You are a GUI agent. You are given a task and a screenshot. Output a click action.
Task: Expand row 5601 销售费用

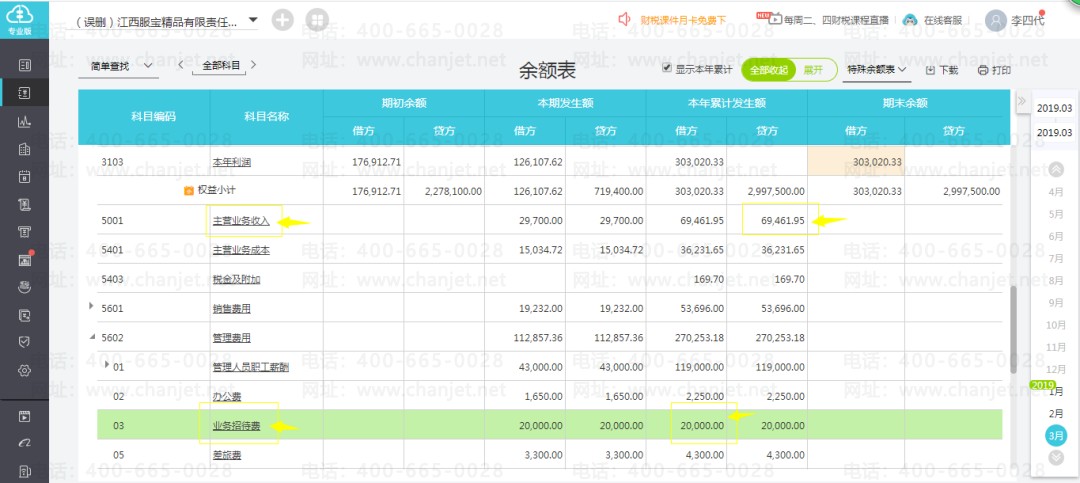coord(92,305)
